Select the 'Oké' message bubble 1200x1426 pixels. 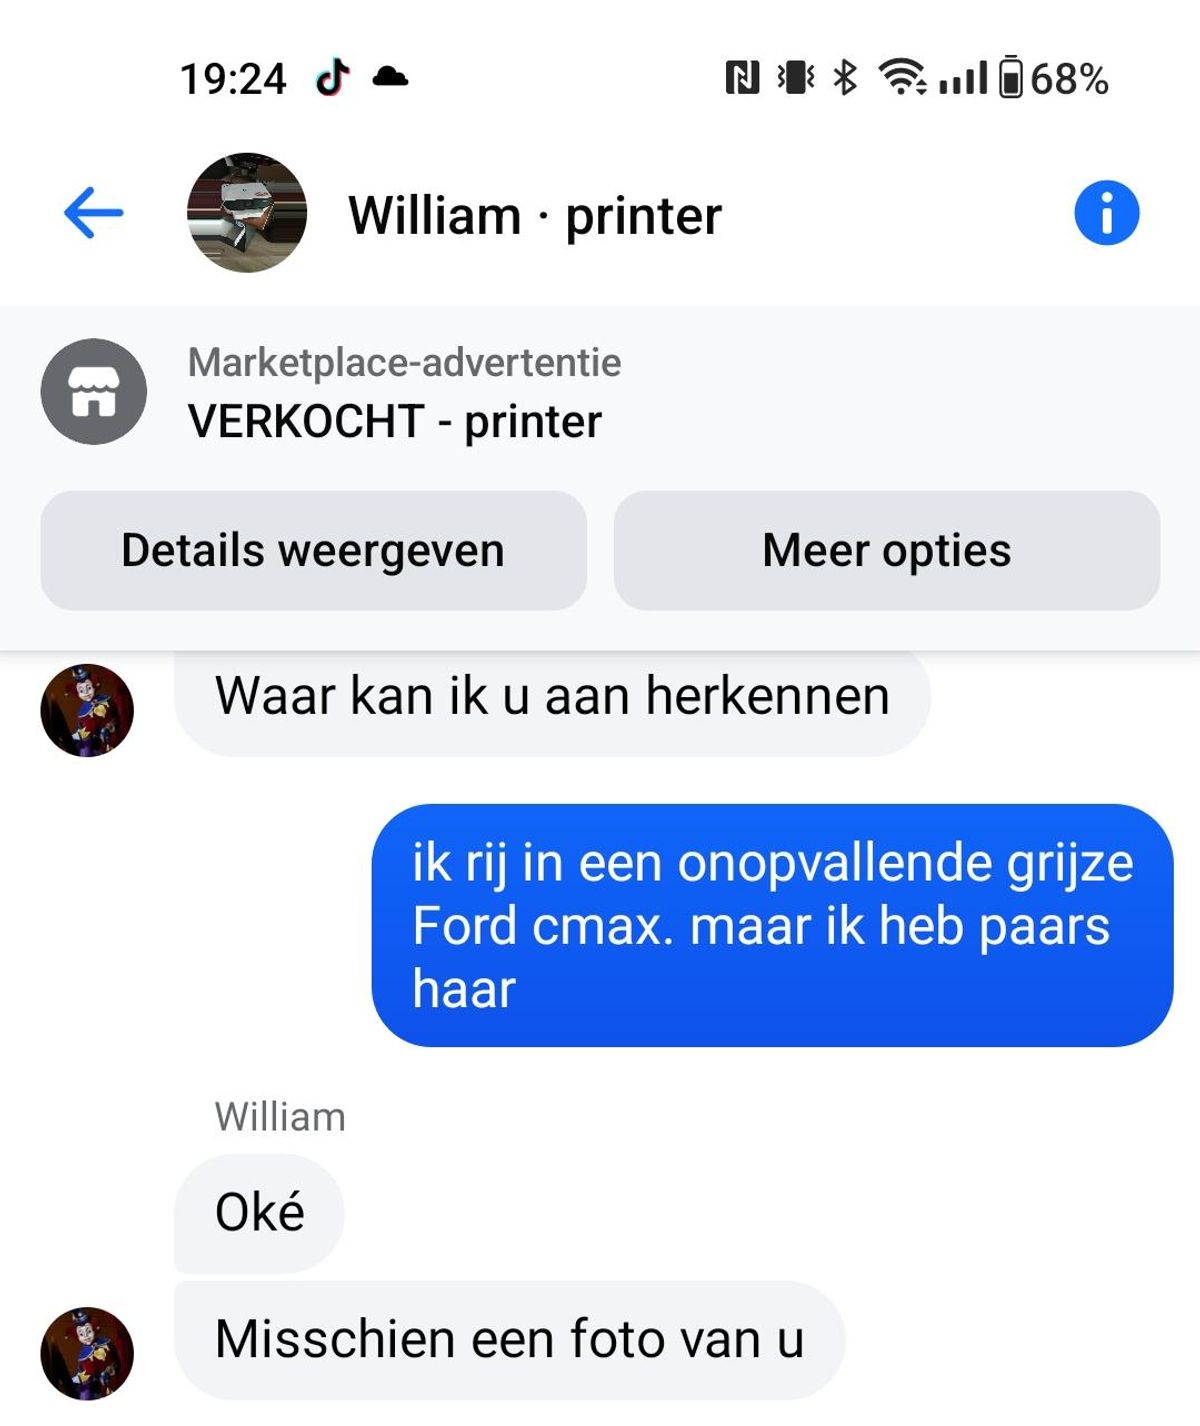tap(259, 1212)
